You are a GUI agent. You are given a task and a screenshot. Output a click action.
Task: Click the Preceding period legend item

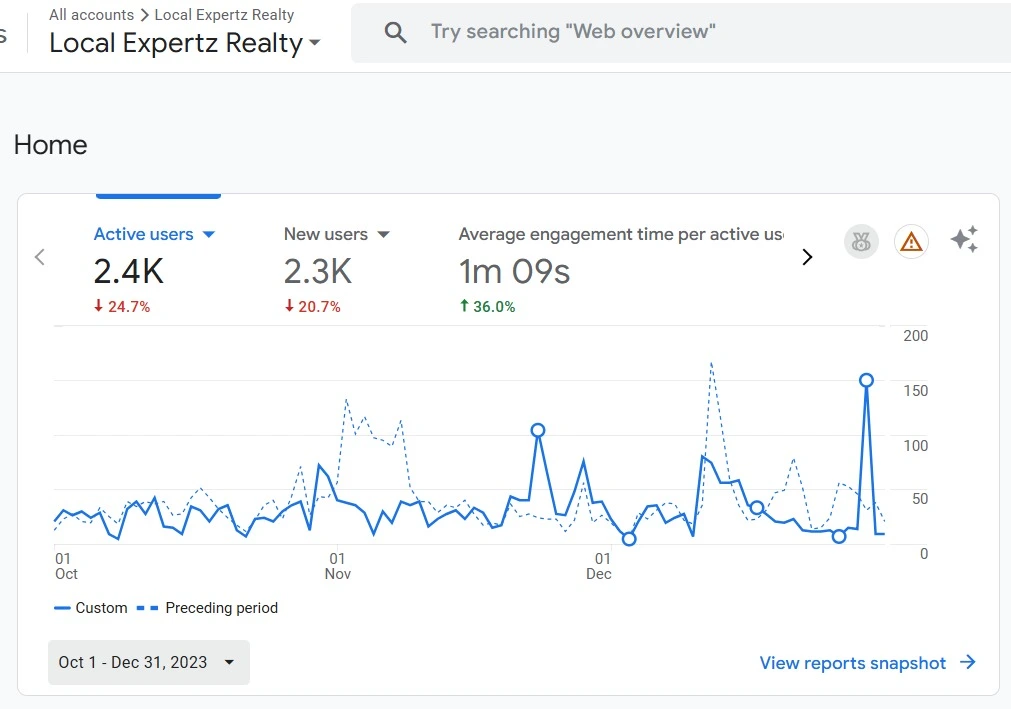coord(220,608)
